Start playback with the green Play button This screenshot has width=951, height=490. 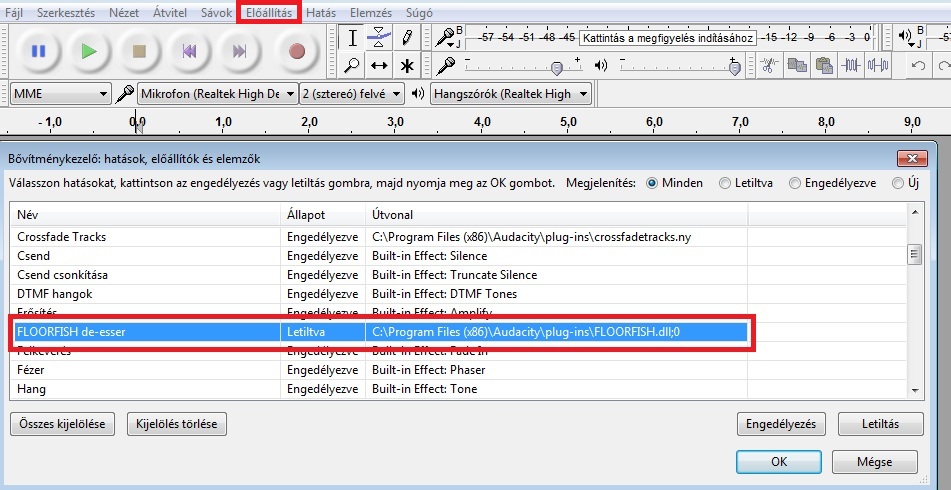[x=89, y=52]
